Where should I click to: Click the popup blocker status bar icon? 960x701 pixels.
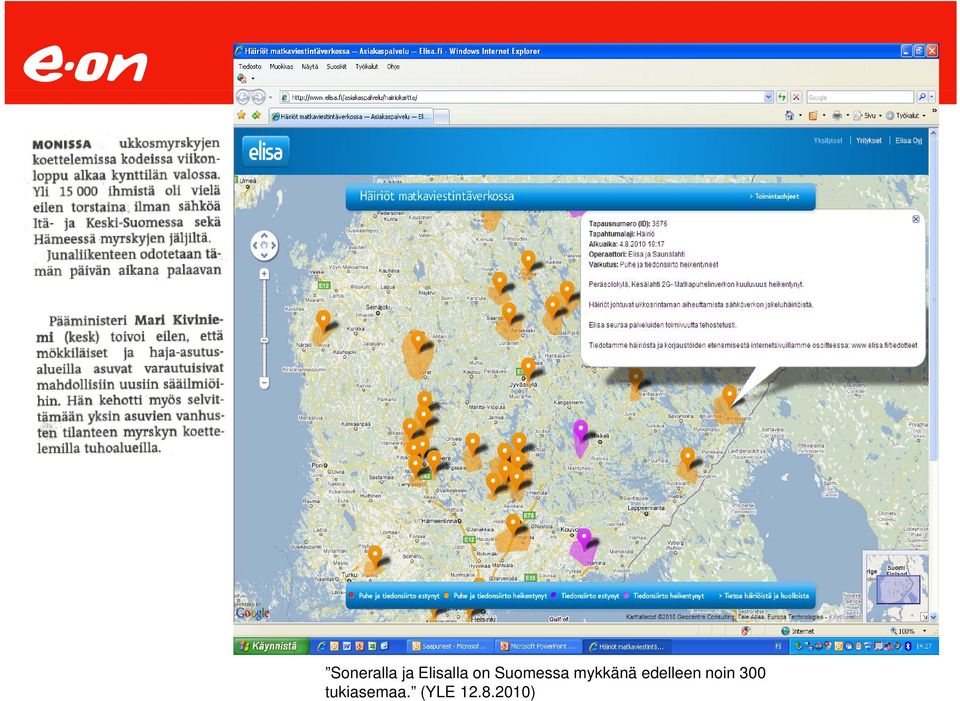click(x=746, y=631)
